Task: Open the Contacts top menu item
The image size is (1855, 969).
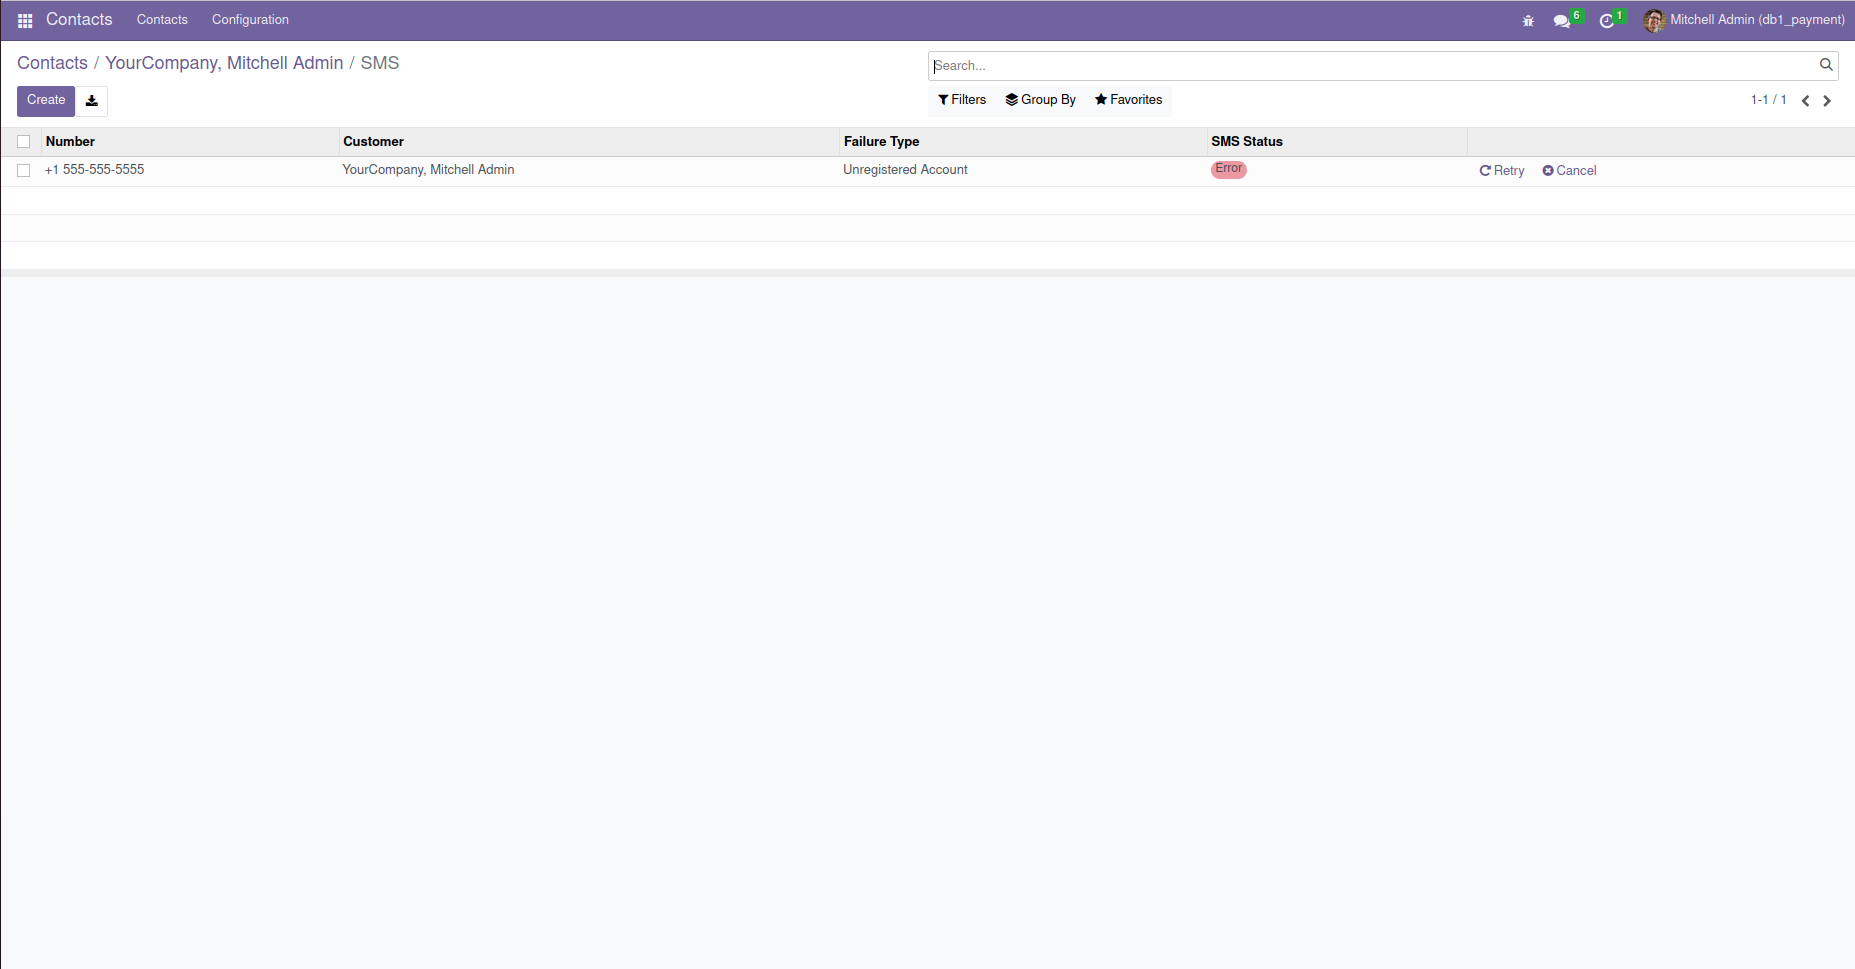Action: pyautogui.click(x=162, y=20)
